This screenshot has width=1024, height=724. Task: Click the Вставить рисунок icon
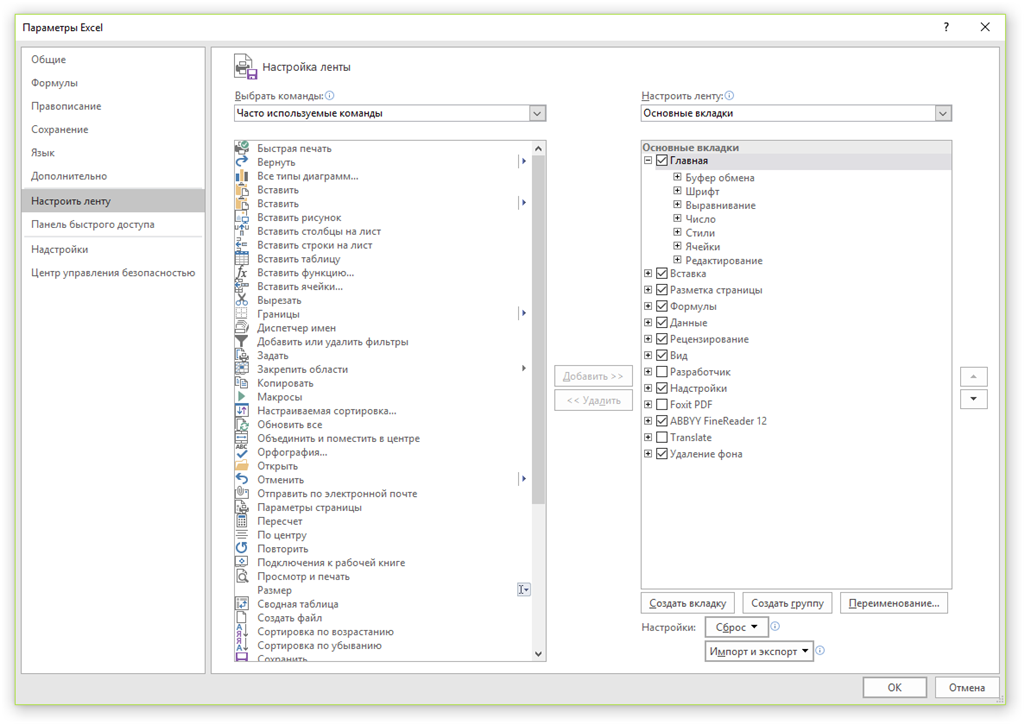242,217
